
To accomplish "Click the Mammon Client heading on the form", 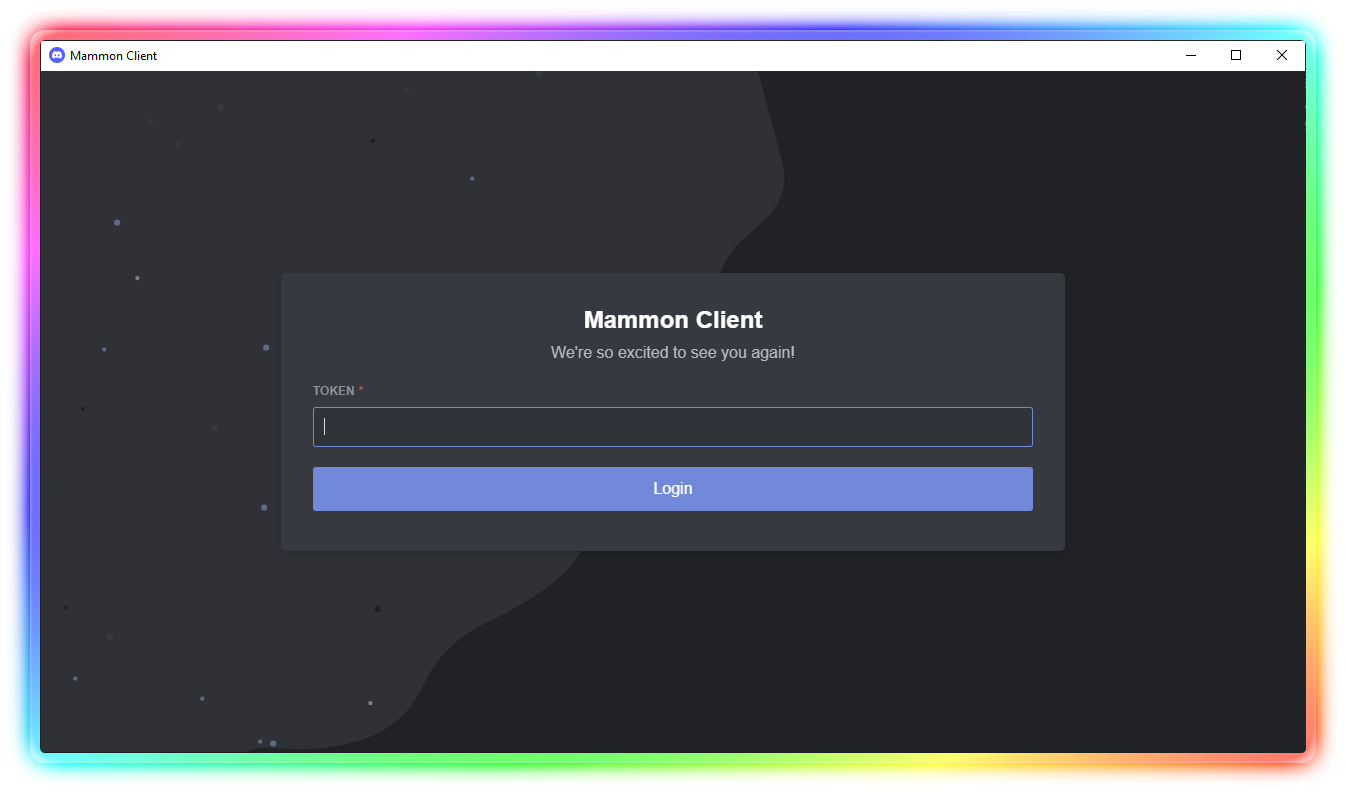I will [672, 319].
